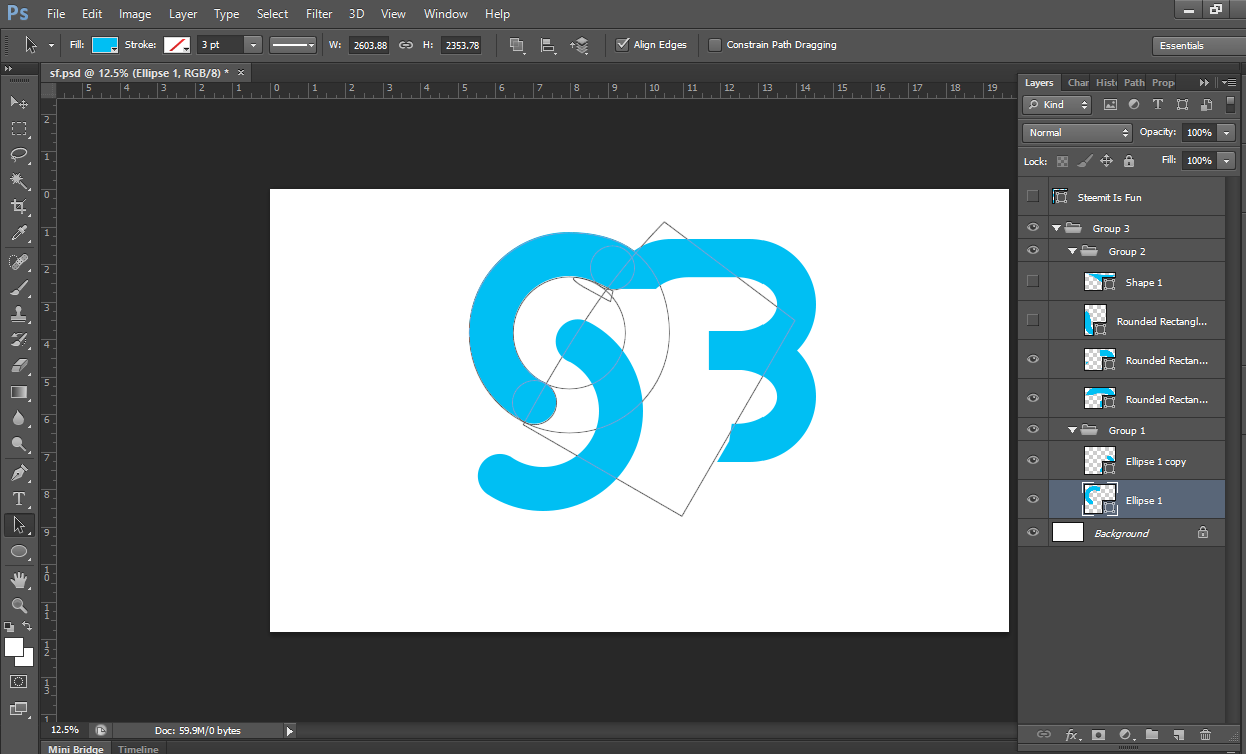Select the Move tool
1246x754 pixels.
pos(19,102)
